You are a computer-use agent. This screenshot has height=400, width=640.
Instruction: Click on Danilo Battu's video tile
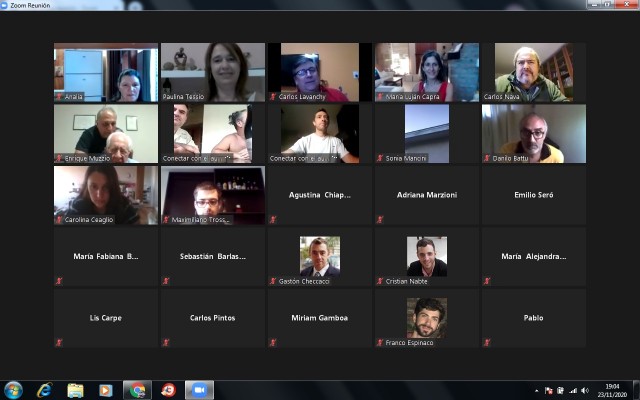coord(533,133)
